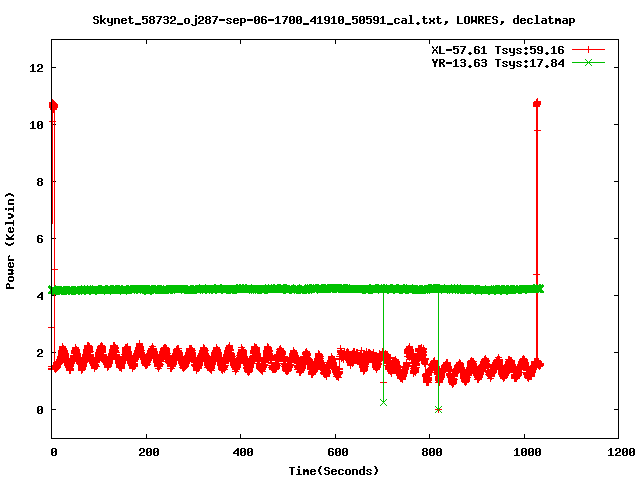This screenshot has height=480, width=640.
Task: Click the red spike peak near 1025 seconds
Action: (537, 103)
